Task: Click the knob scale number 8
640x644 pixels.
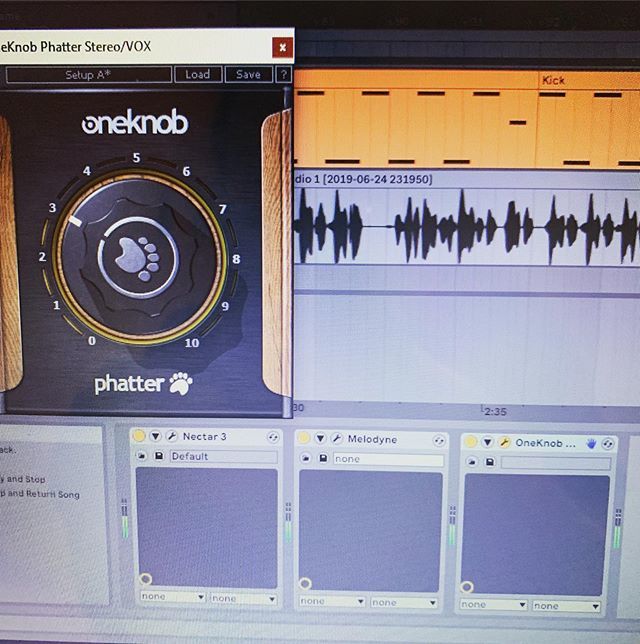Action: click(x=236, y=259)
